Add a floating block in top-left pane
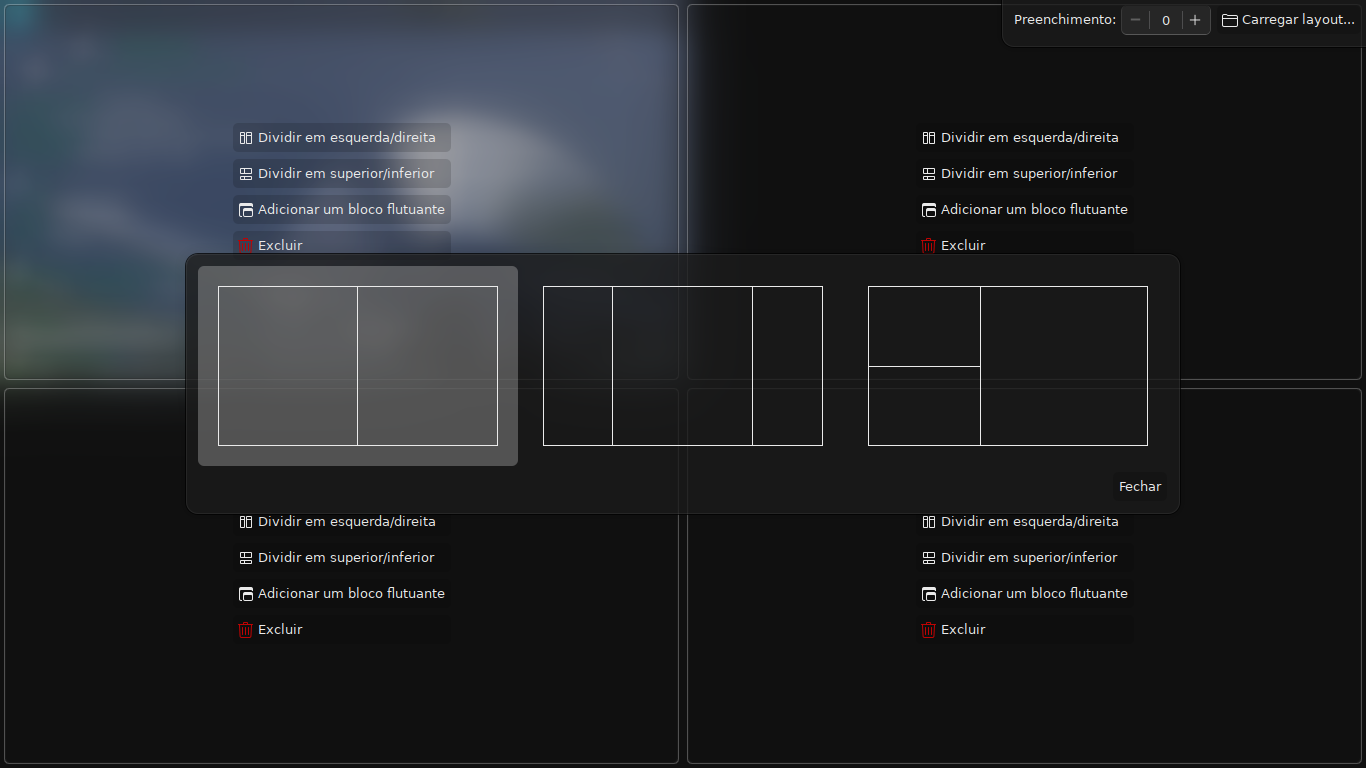 [x=342, y=210]
